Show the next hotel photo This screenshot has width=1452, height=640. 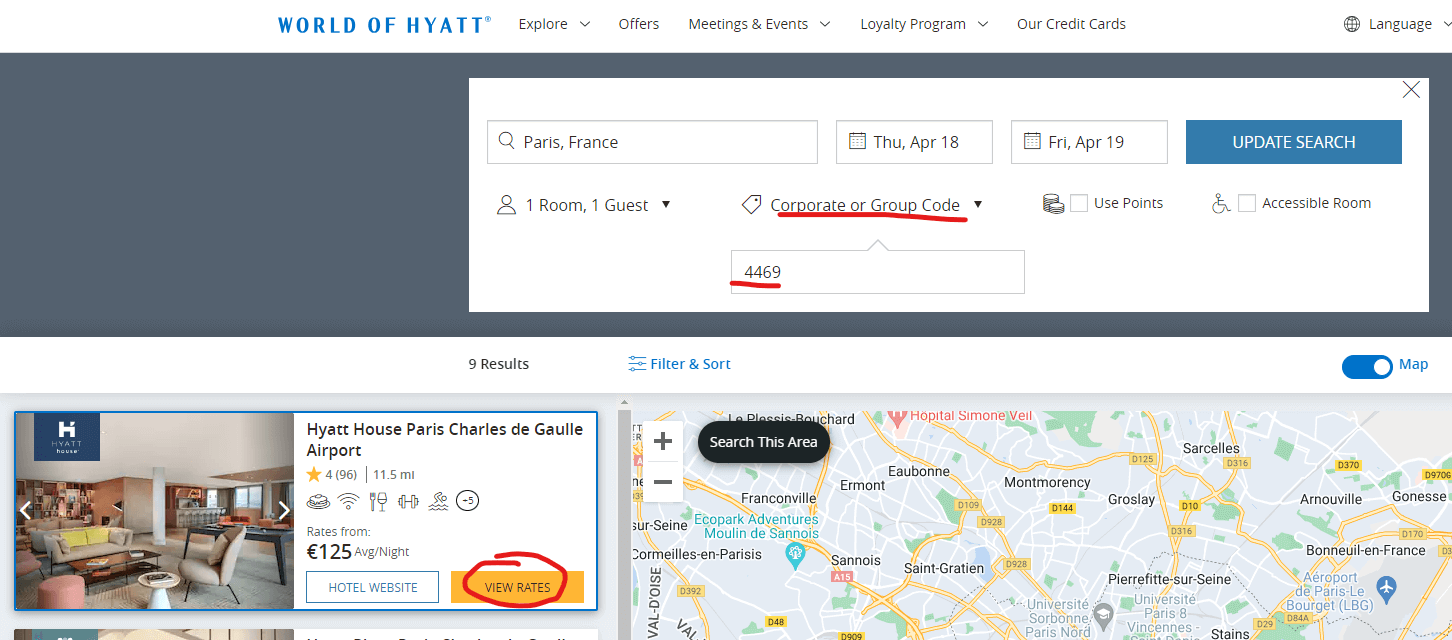(x=284, y=510)
